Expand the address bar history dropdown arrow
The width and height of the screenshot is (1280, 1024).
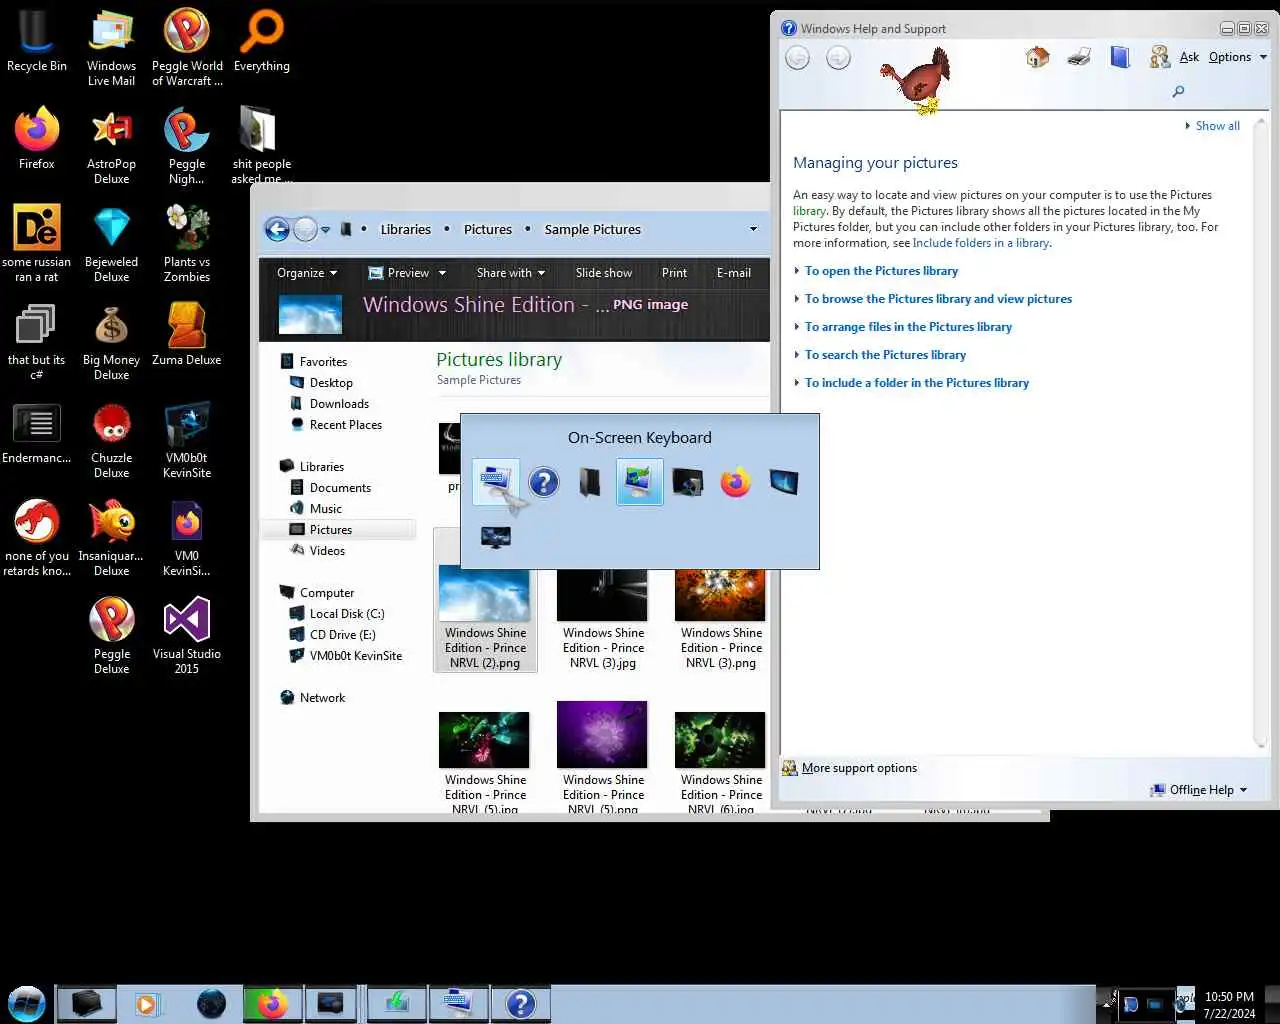[x=753, y=229]
